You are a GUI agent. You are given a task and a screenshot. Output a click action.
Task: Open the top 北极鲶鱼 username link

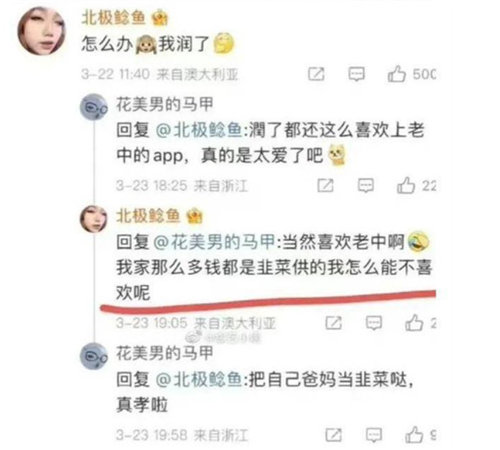coord(113,18)
